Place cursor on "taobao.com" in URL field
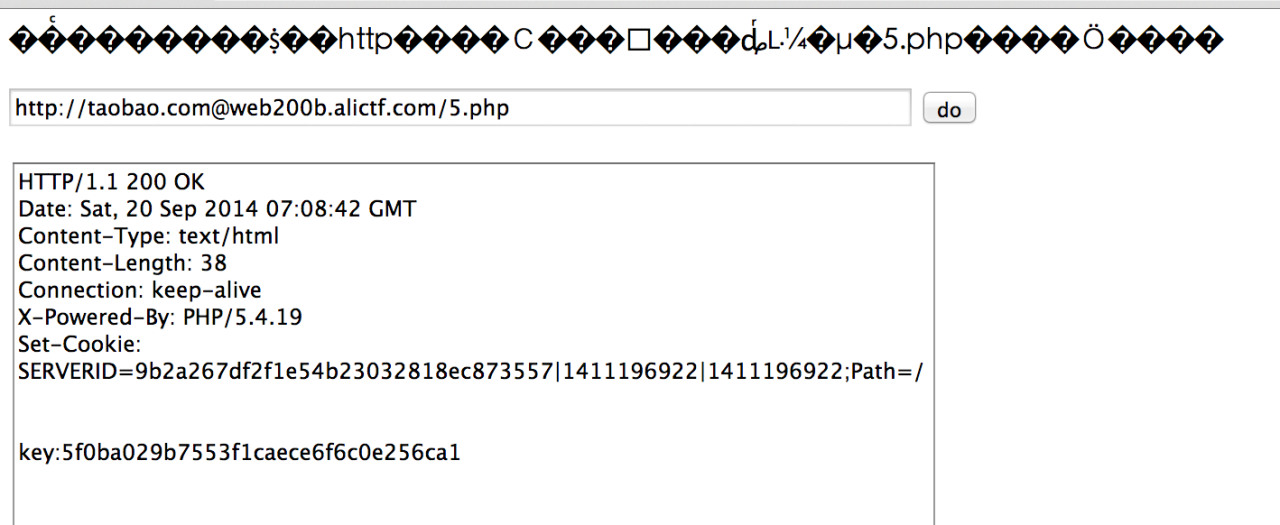Screen dimensions: 1280x525 click(x=144, y=108)
